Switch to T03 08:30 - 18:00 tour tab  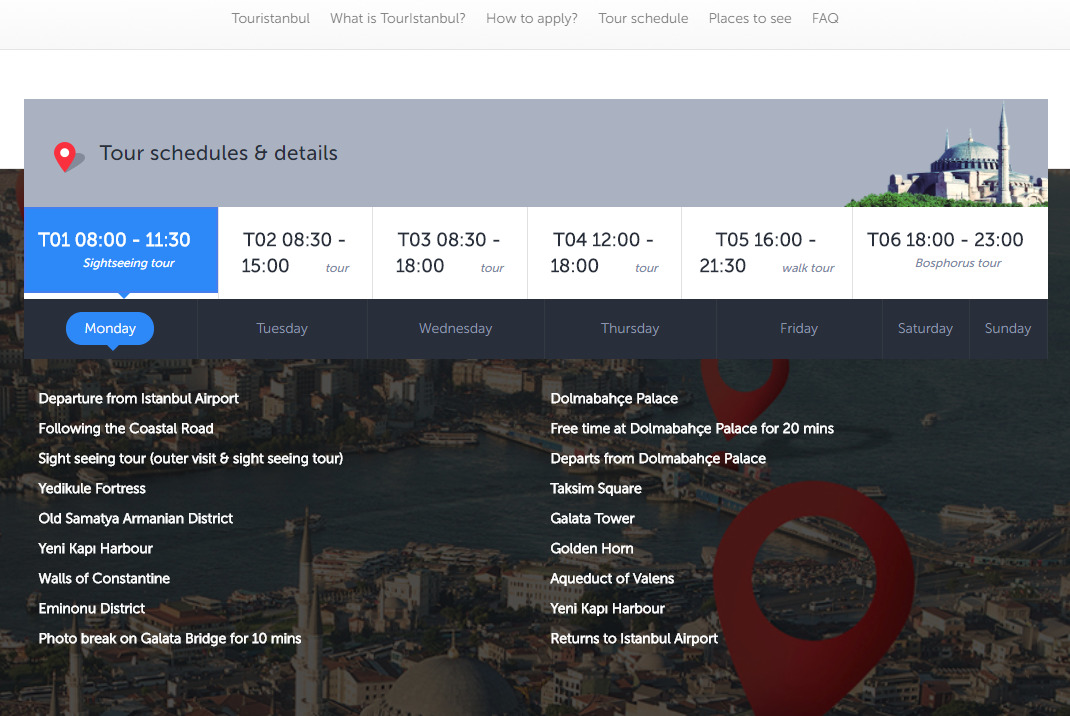pos(450,253)
